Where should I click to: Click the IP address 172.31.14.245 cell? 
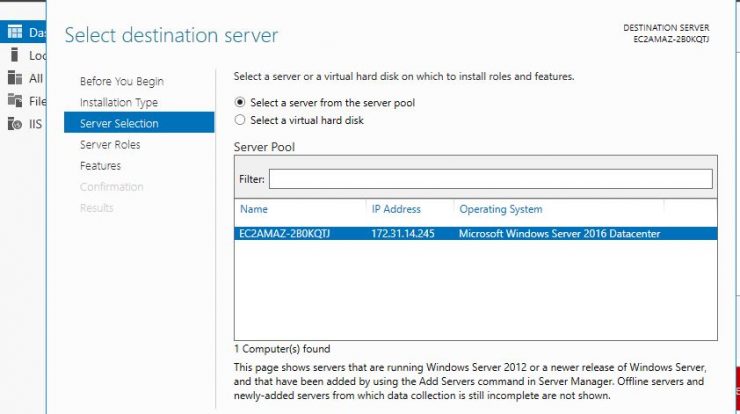pos(403,233)
